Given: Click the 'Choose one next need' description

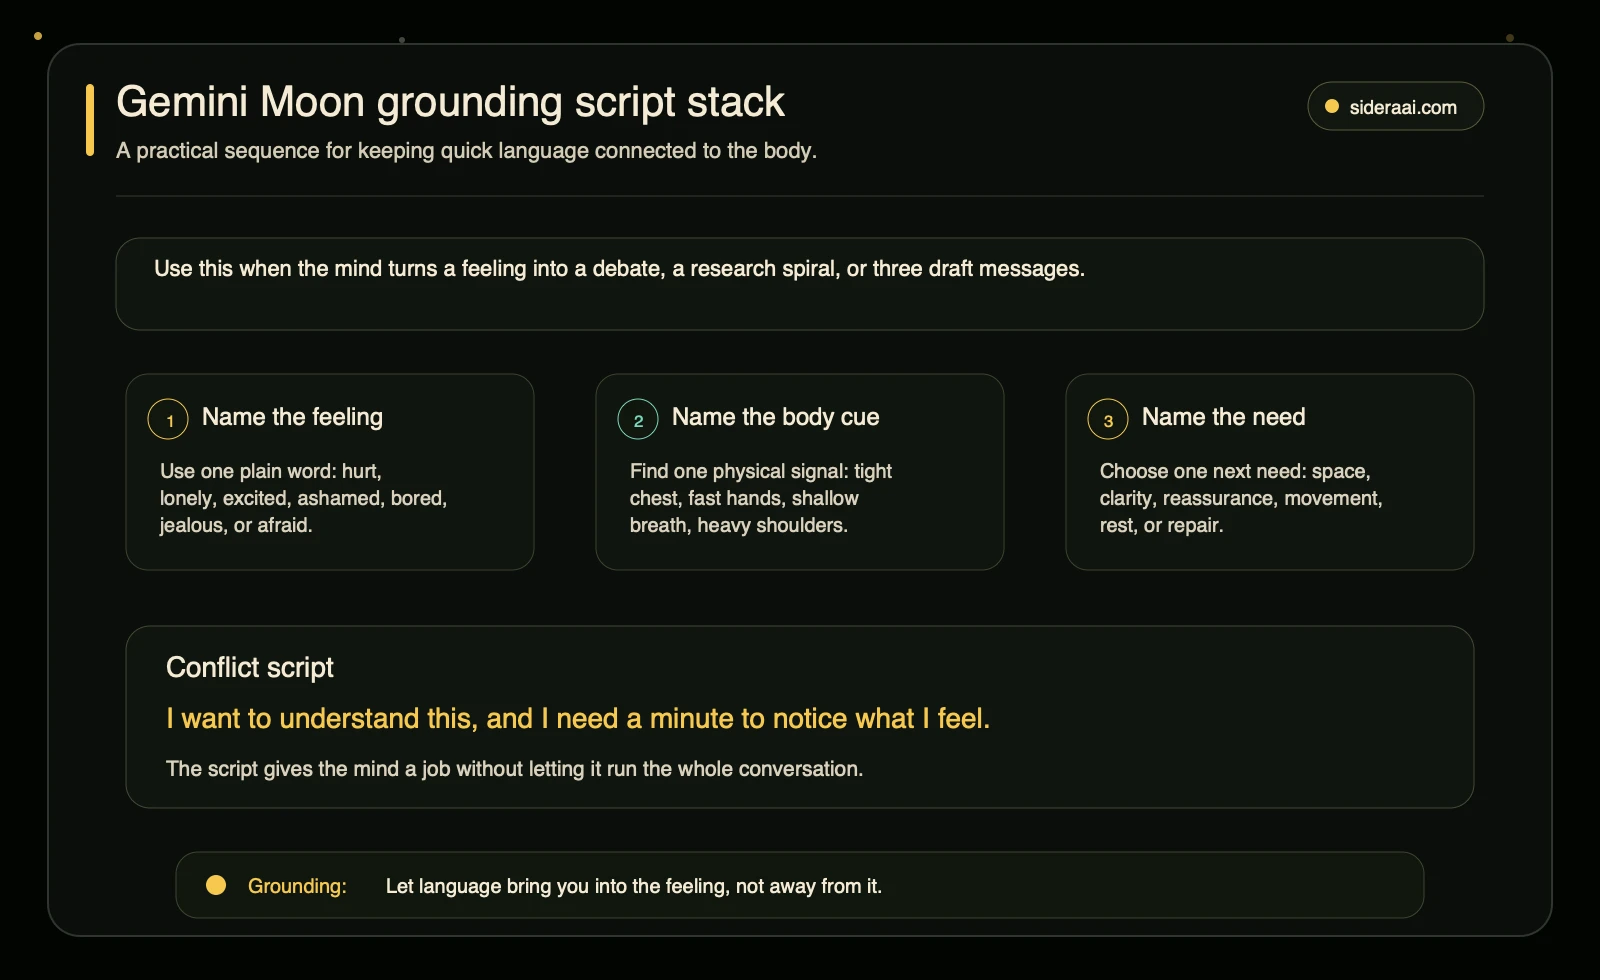Looking at the screenshot, I should (1241, 498).
